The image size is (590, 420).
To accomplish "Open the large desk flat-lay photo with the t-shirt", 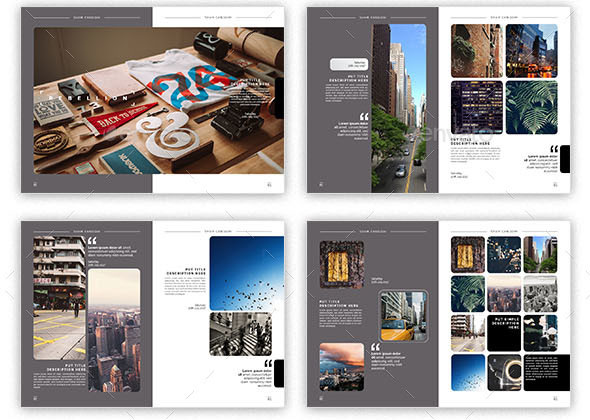I will (x=159, y=100).
